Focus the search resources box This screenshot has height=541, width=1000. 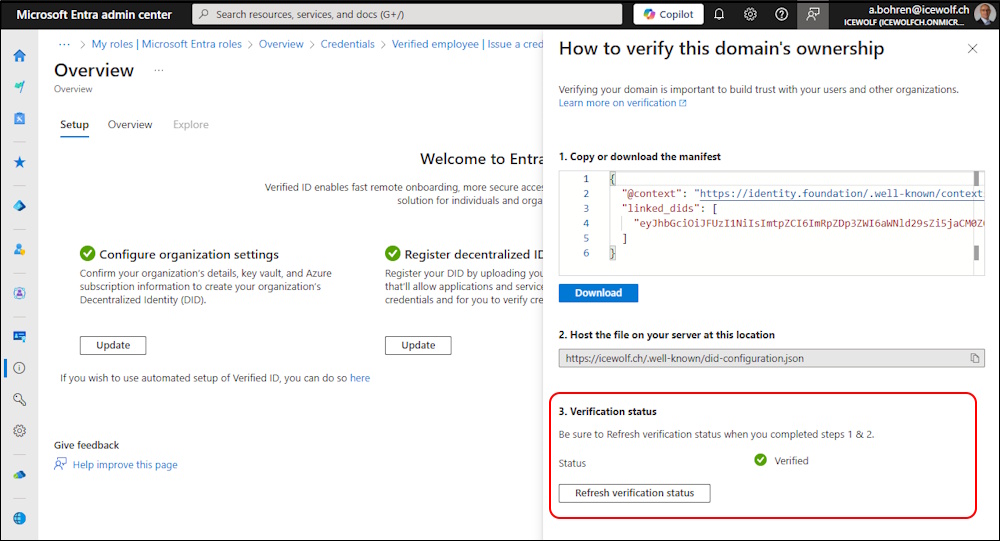pos(407,14)
